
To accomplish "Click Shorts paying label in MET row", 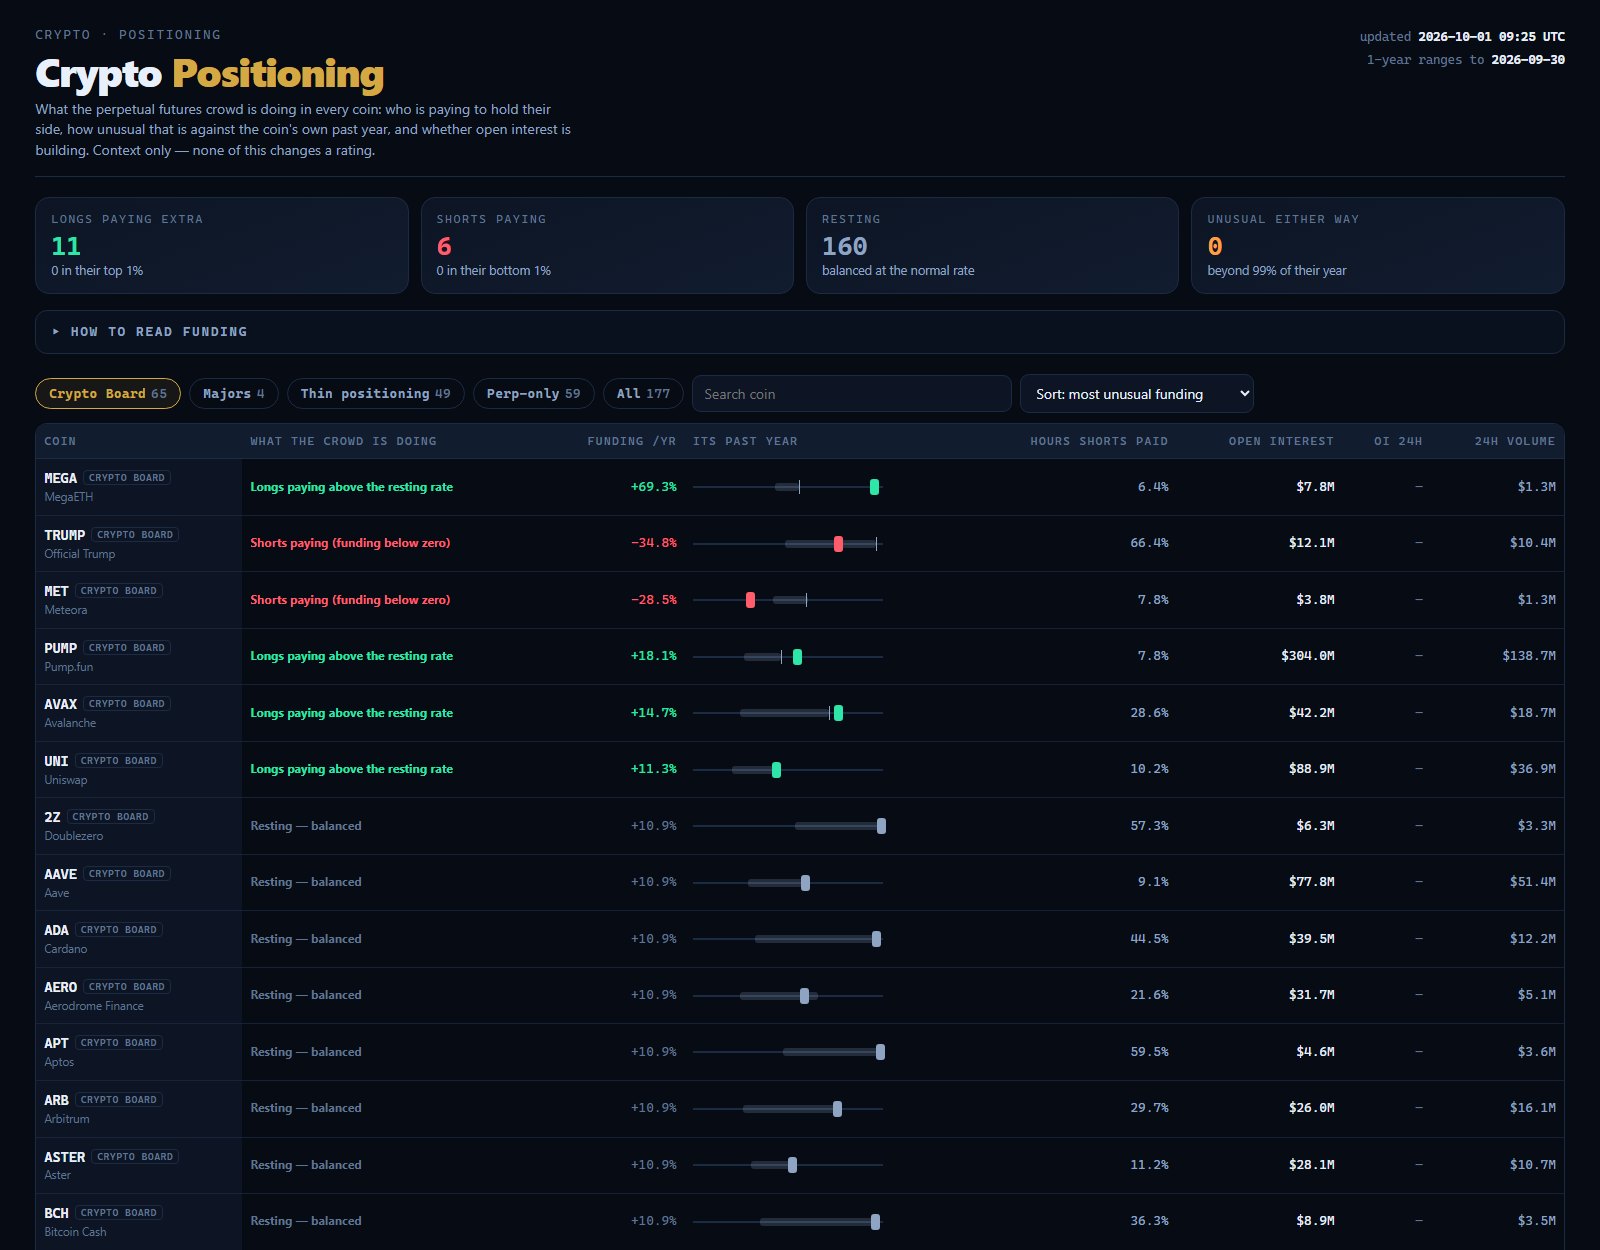I will tap(350, 600).
